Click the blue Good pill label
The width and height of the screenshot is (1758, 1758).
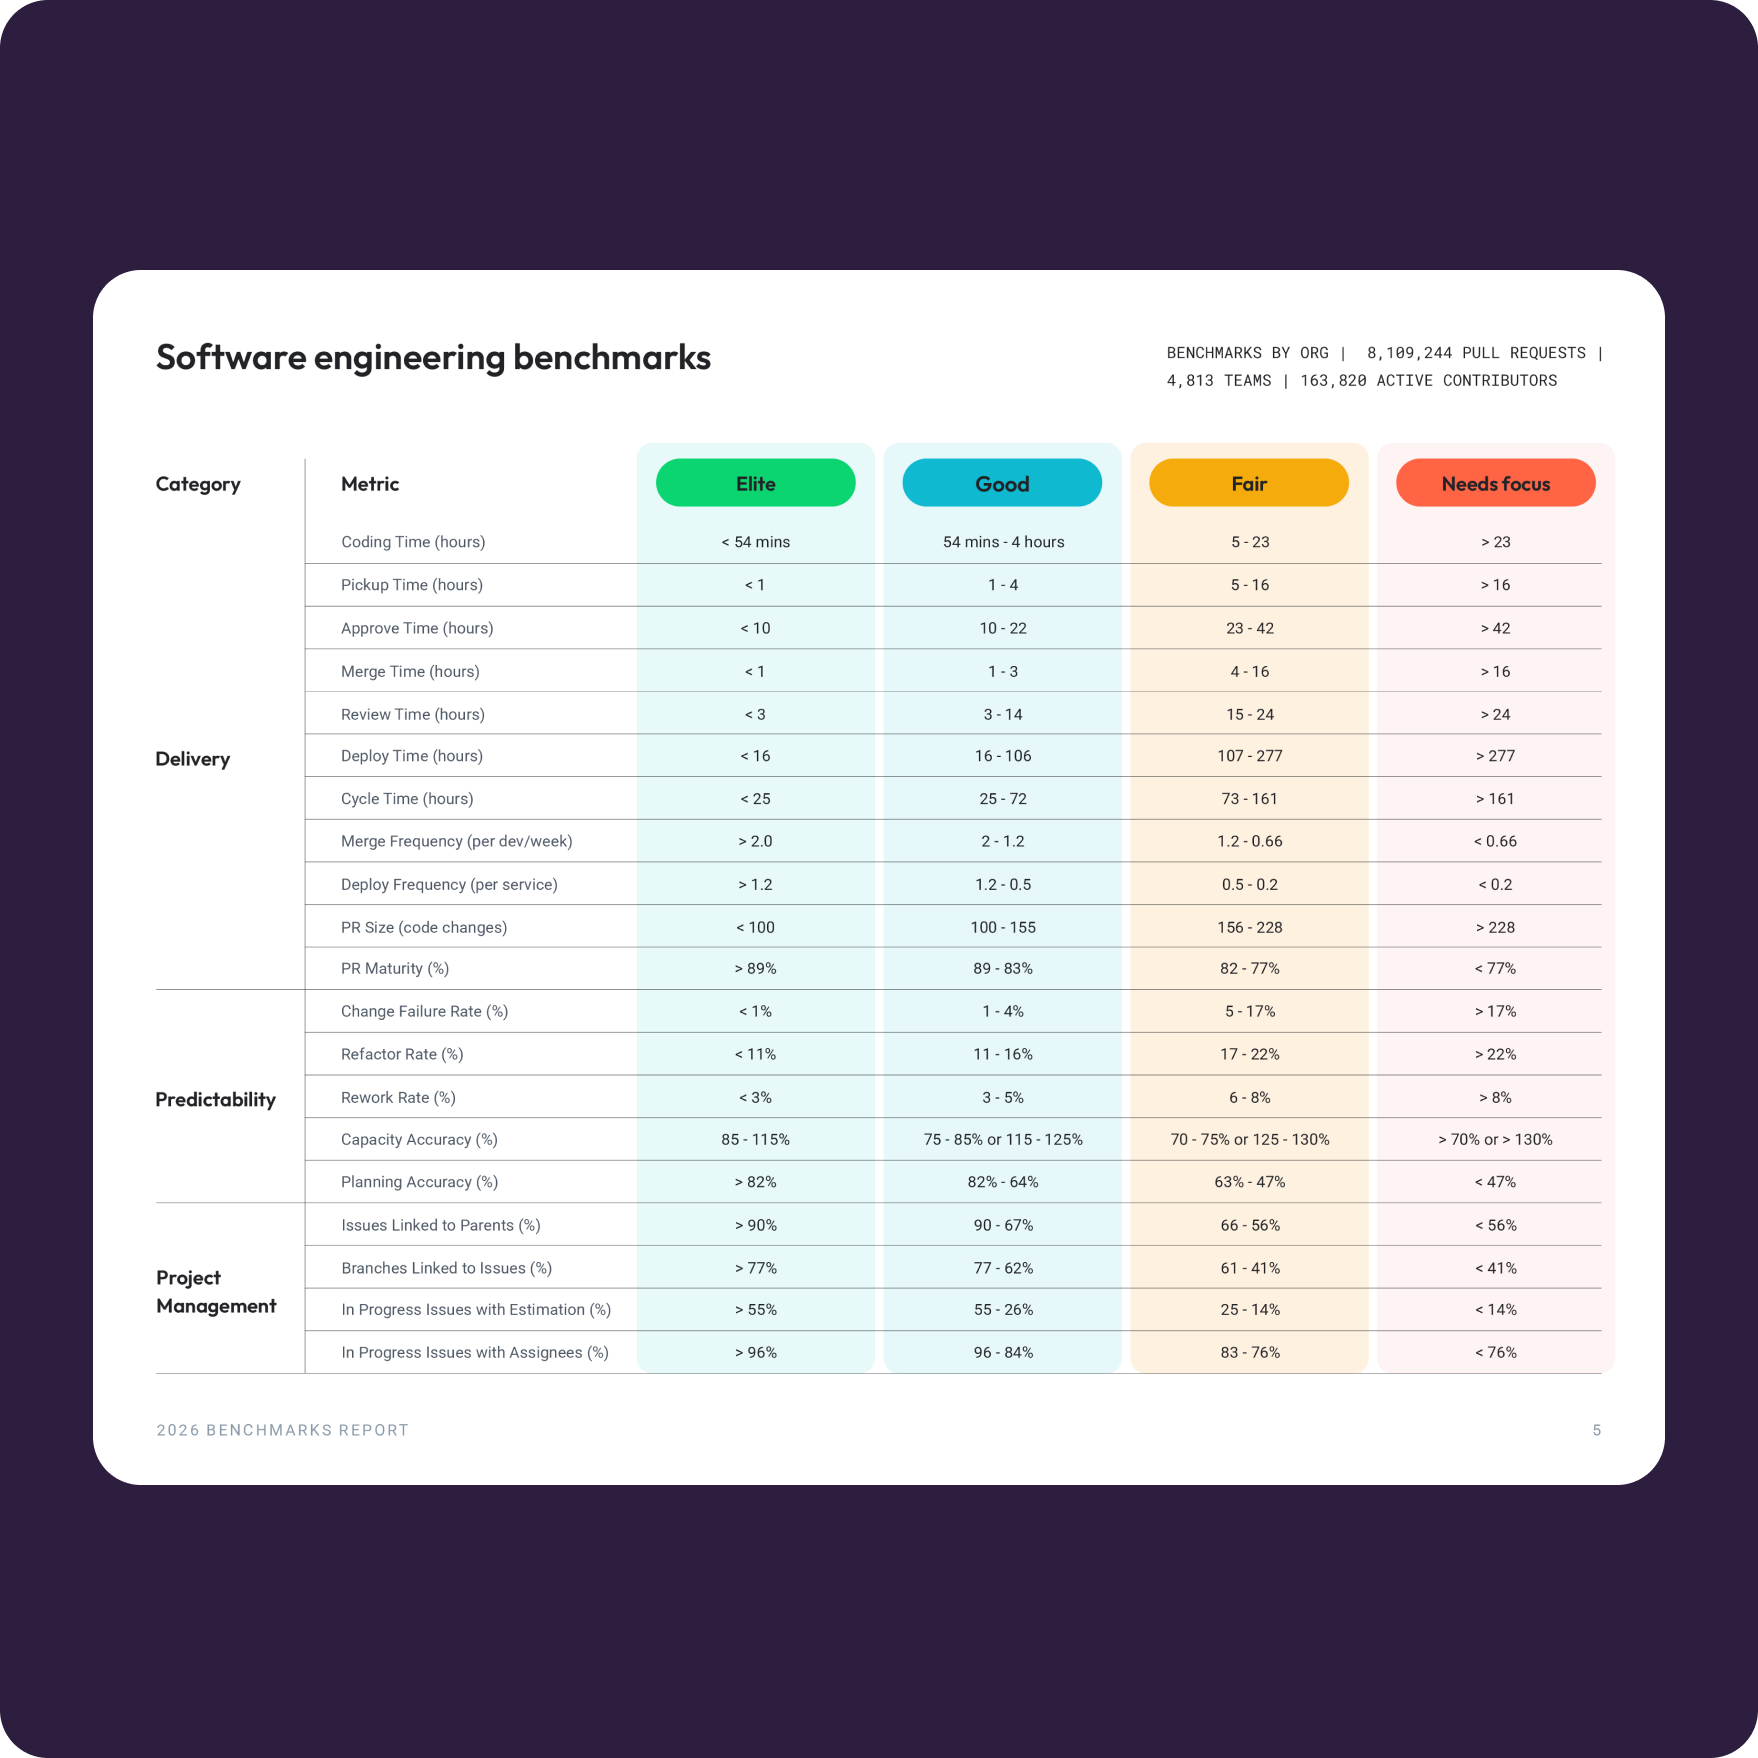[1002, 483]
